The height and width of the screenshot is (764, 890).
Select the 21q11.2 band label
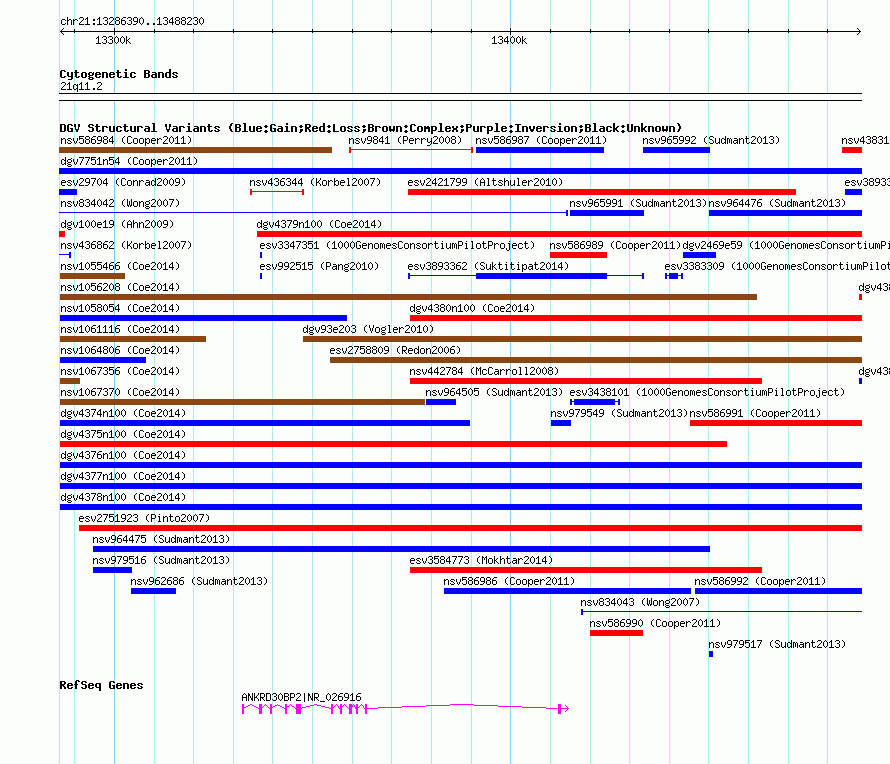coord(81,86)
